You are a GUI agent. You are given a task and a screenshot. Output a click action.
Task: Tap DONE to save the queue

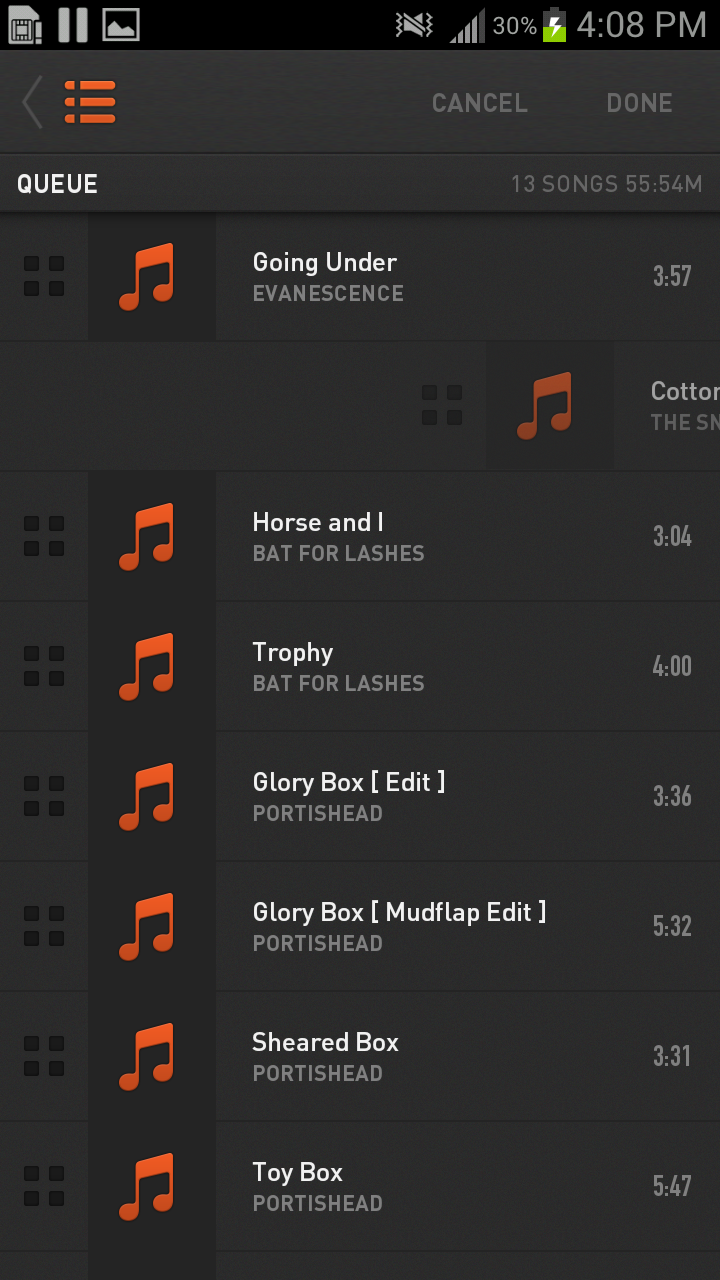(x=639, y=103)
